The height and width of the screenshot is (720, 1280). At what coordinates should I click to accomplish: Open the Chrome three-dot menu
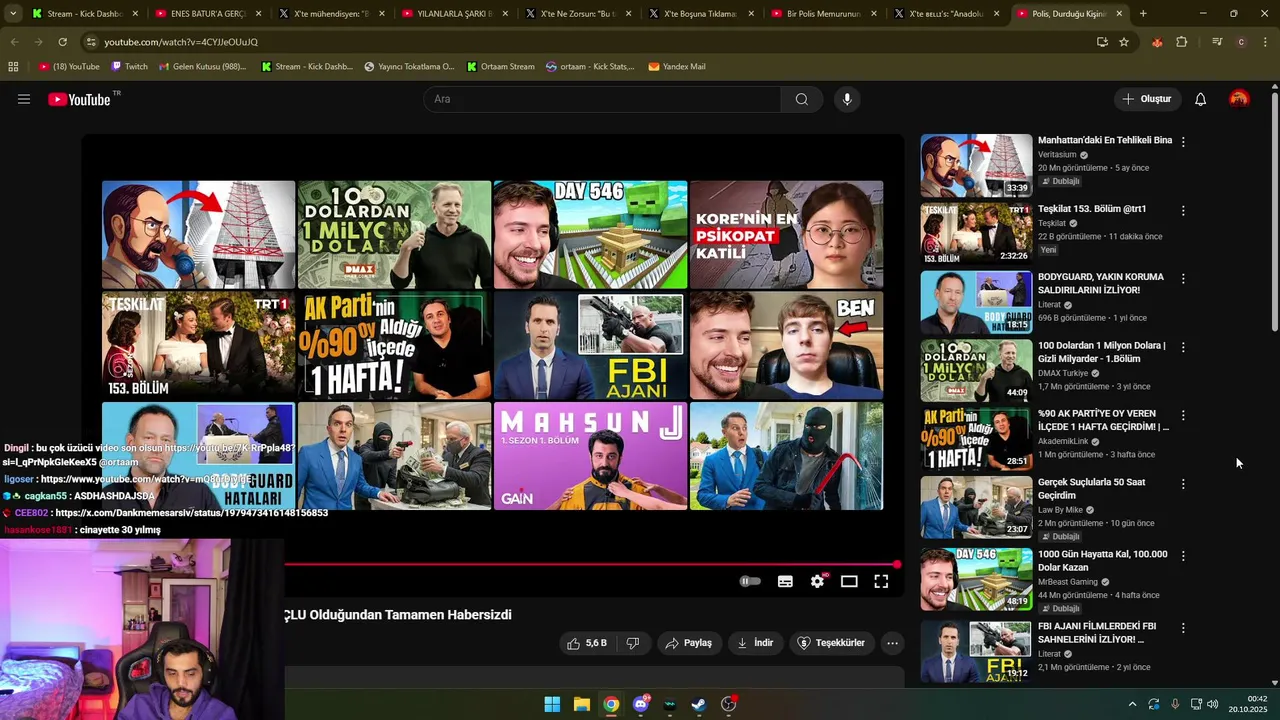(1265, 42)
